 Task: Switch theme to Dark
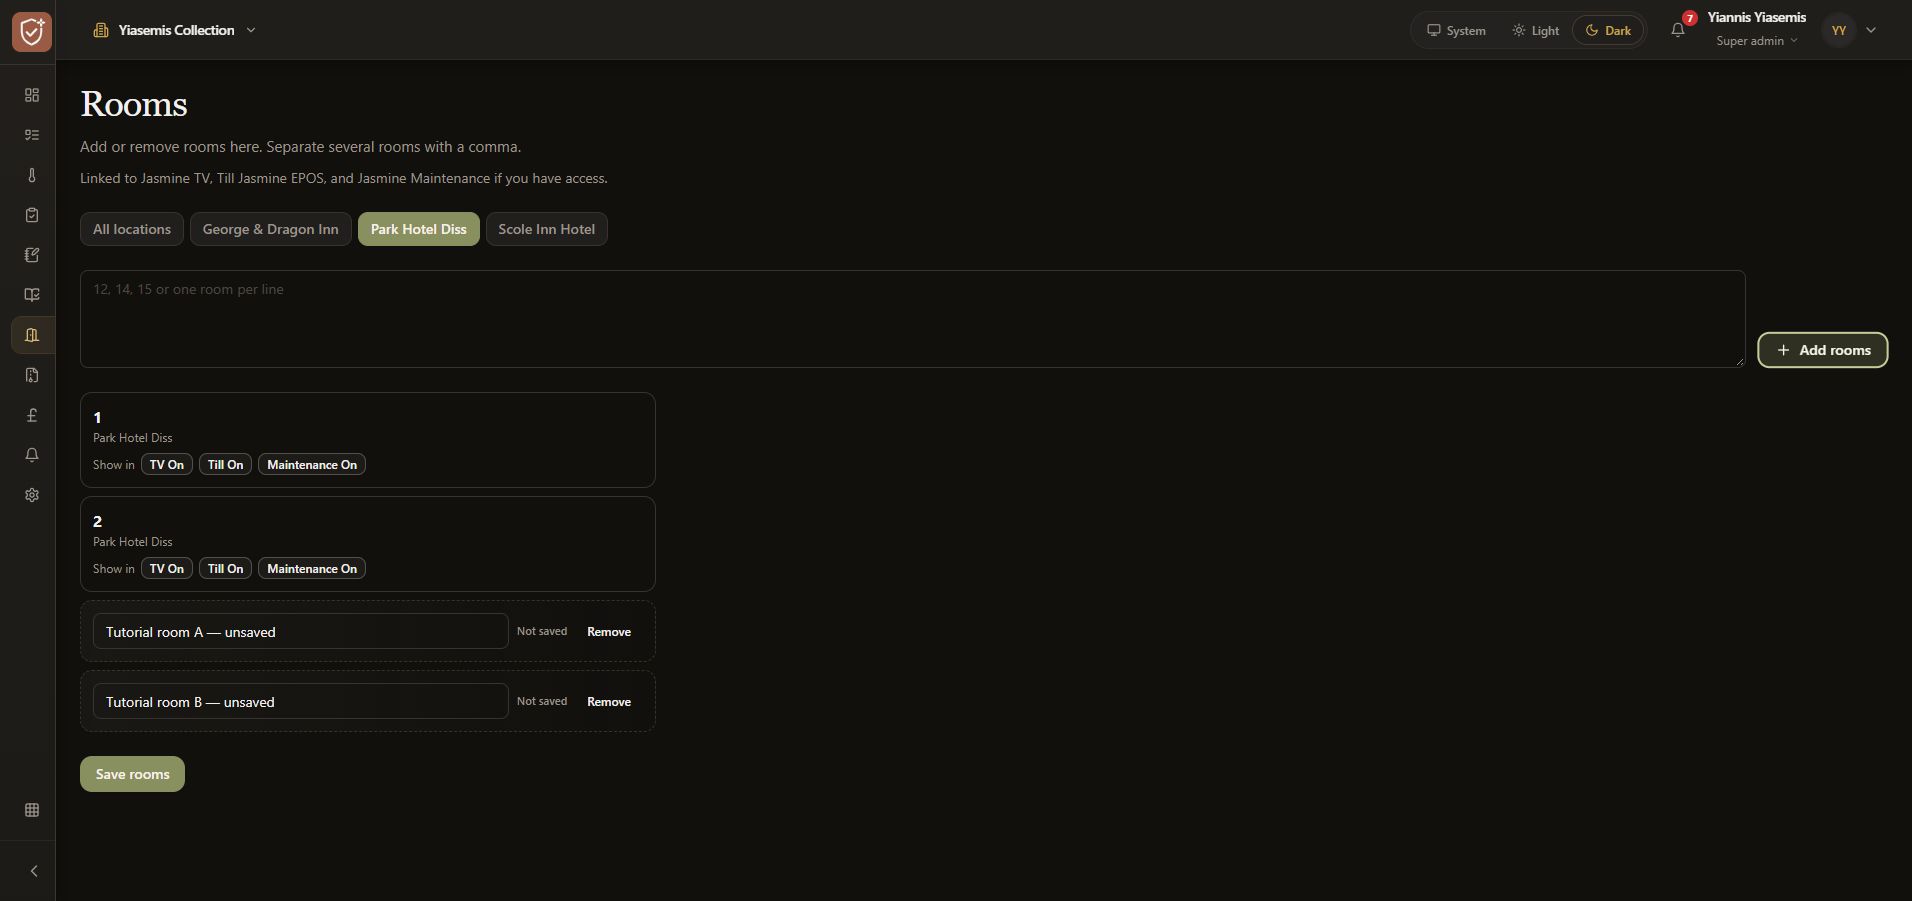(x=1608, y=30)
